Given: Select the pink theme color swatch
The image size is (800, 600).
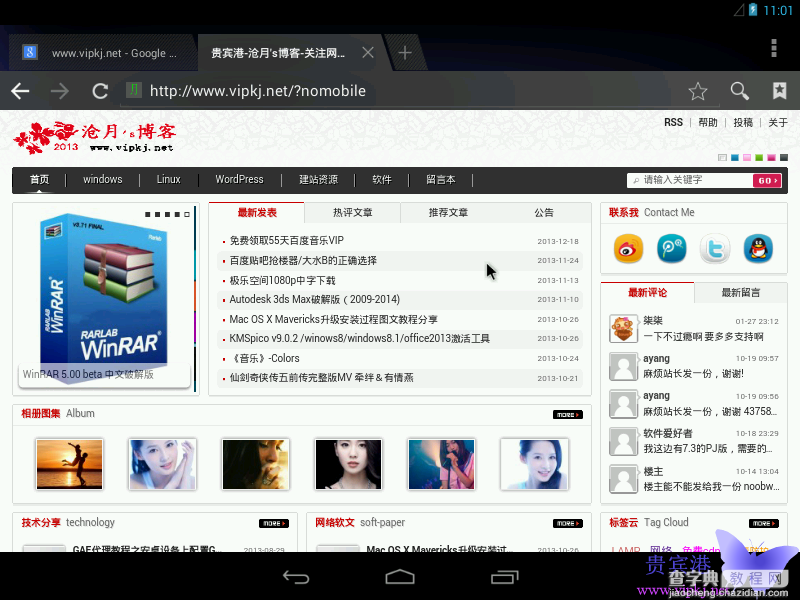Looking at the screenshot, I should tap(747, 158).
